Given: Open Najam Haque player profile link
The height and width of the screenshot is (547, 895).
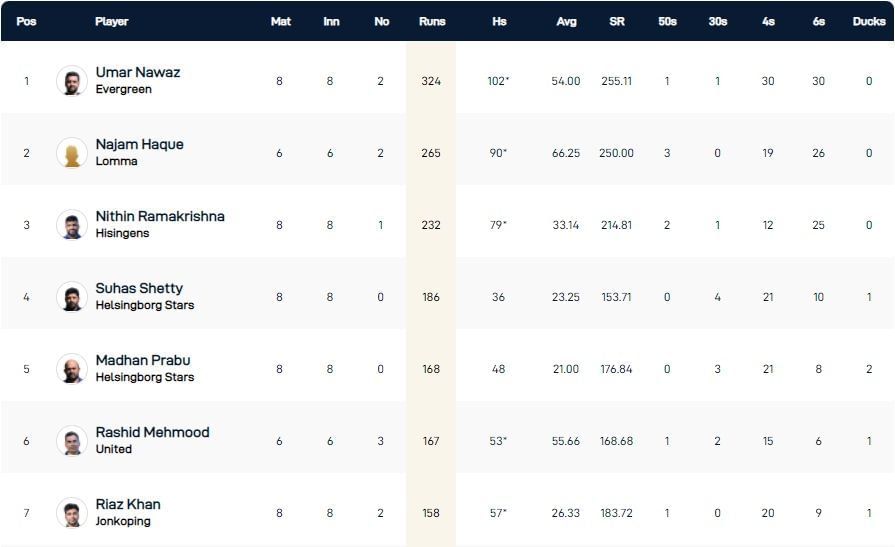Looking at the screenshot, I should click(x=140, y=145).
